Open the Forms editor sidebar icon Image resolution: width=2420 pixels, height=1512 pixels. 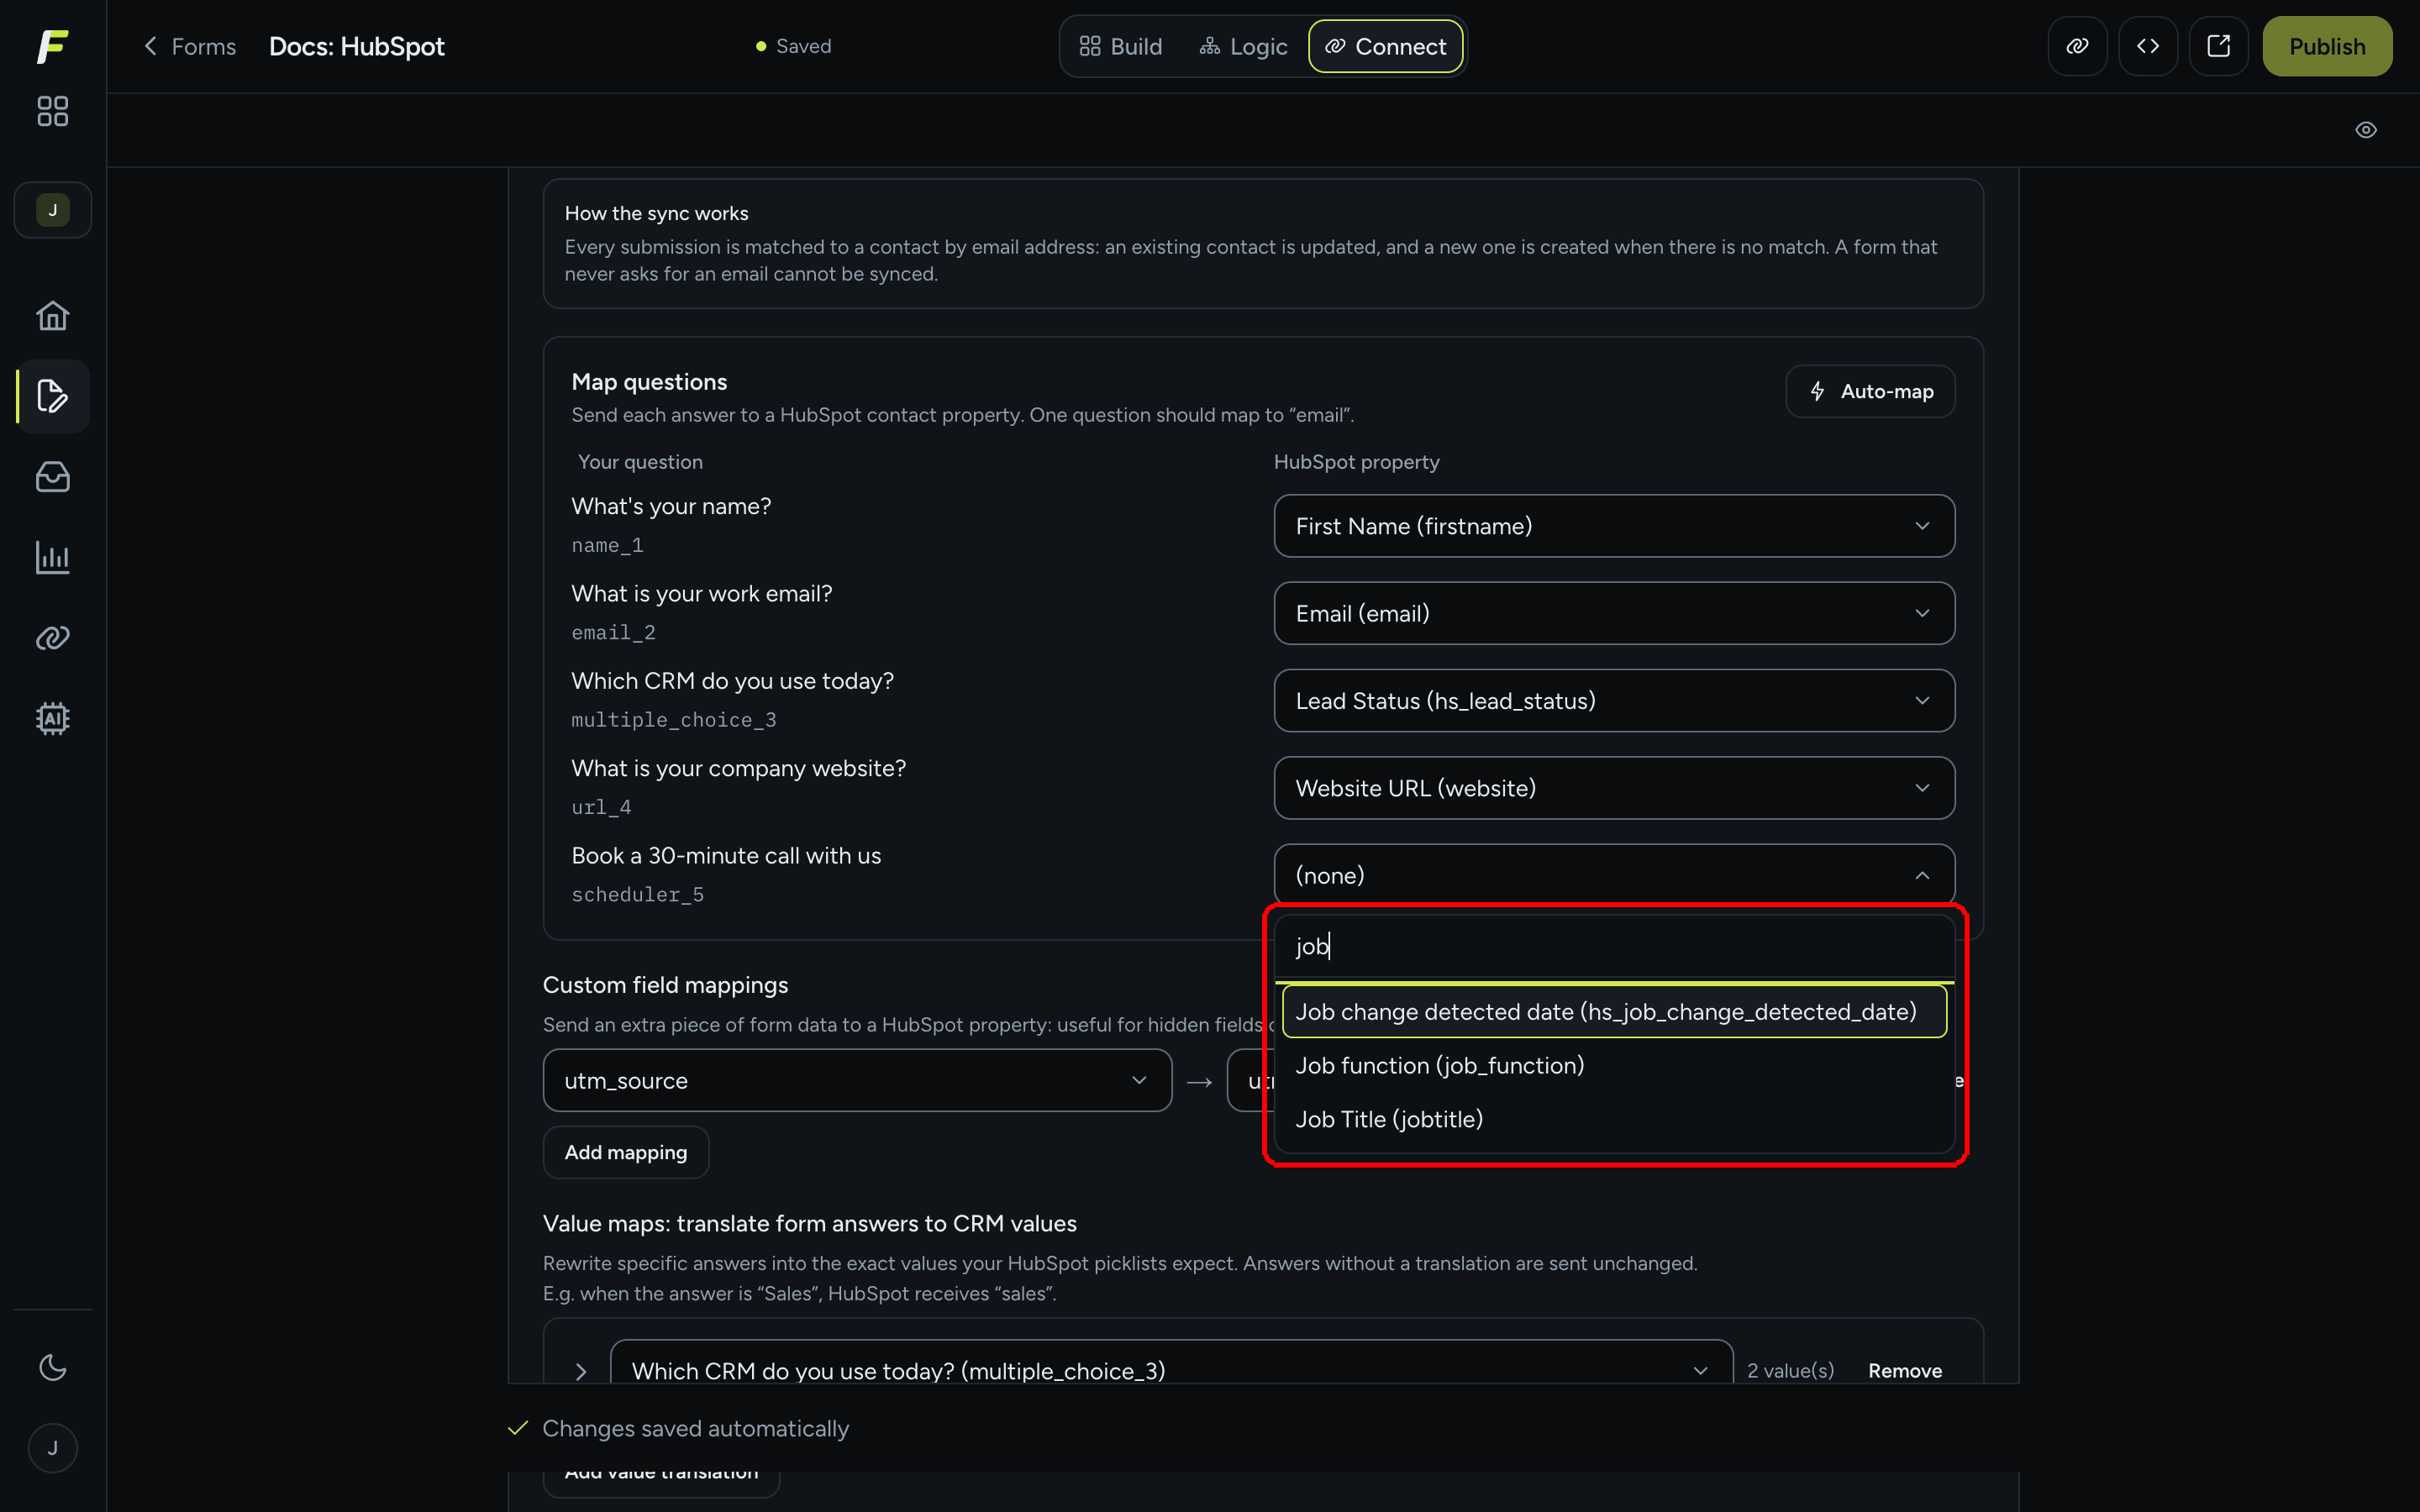[52, 396]
